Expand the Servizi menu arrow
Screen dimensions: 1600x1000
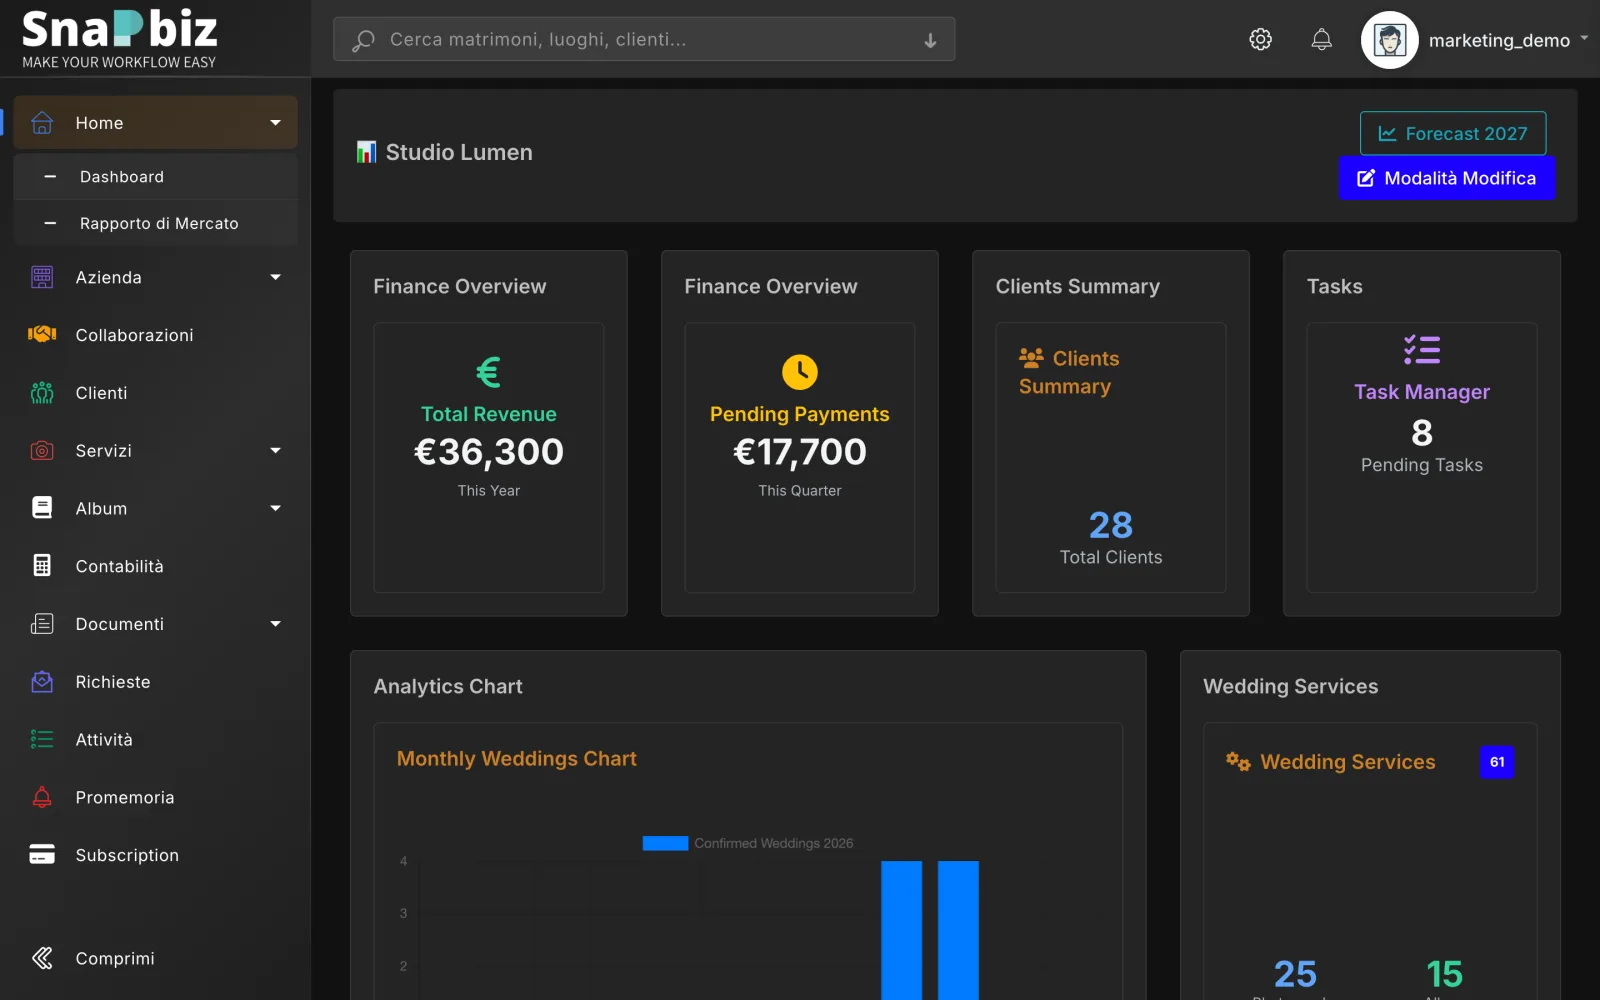click(276, 451)
